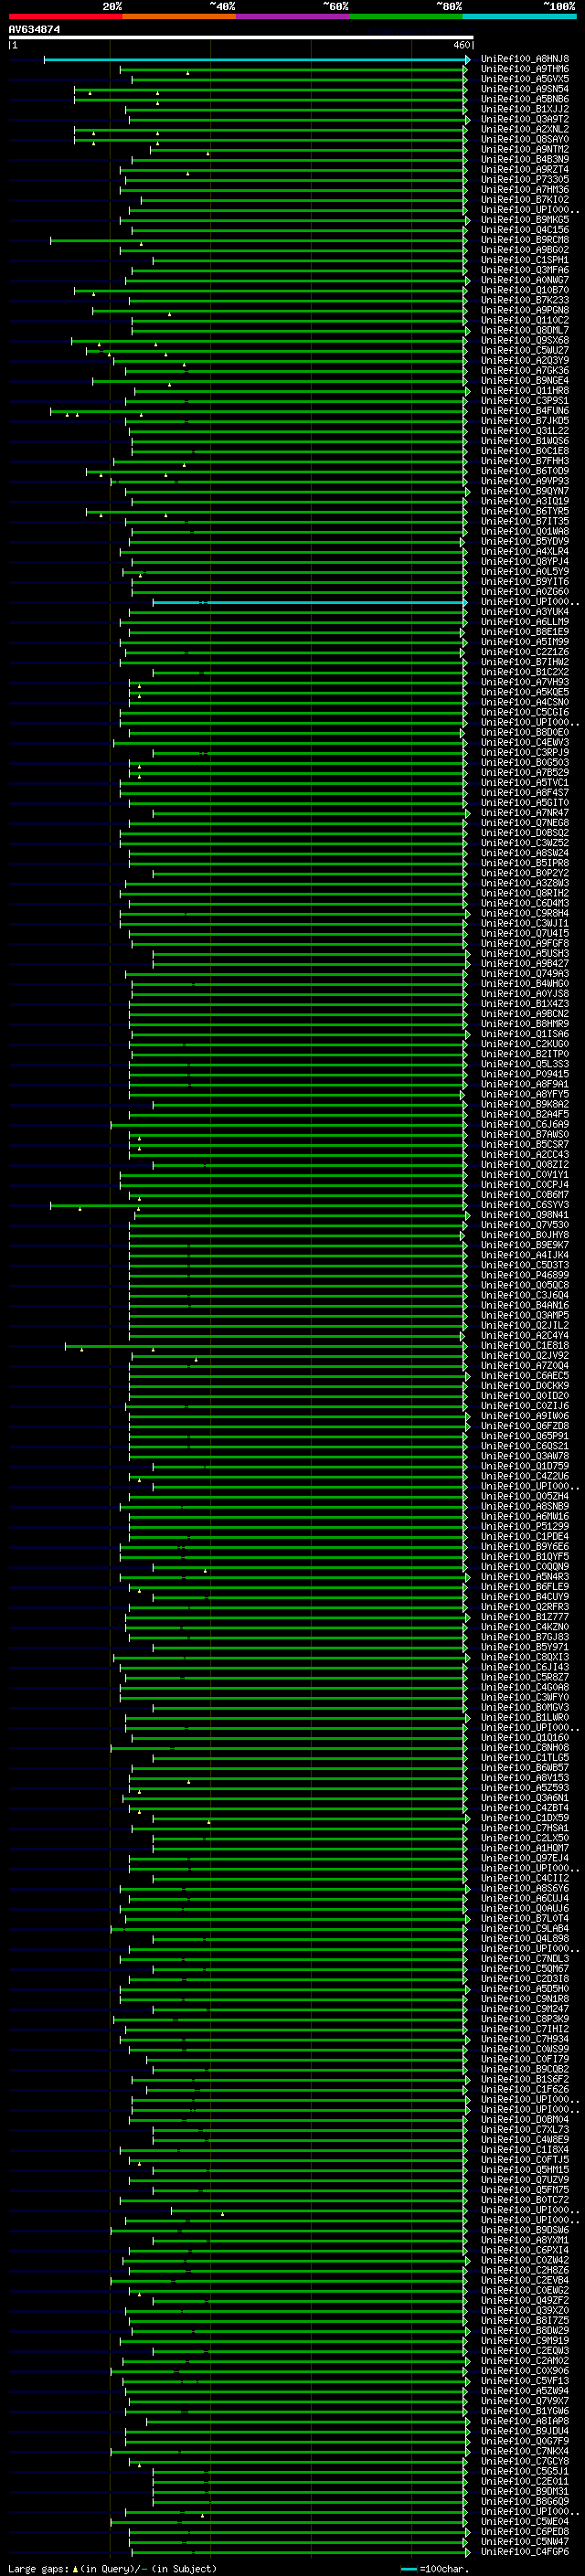Select hit label UniRef100_Q3MFA6
Viewport: 585px width, 2576px height.
[x=525, y=270]
